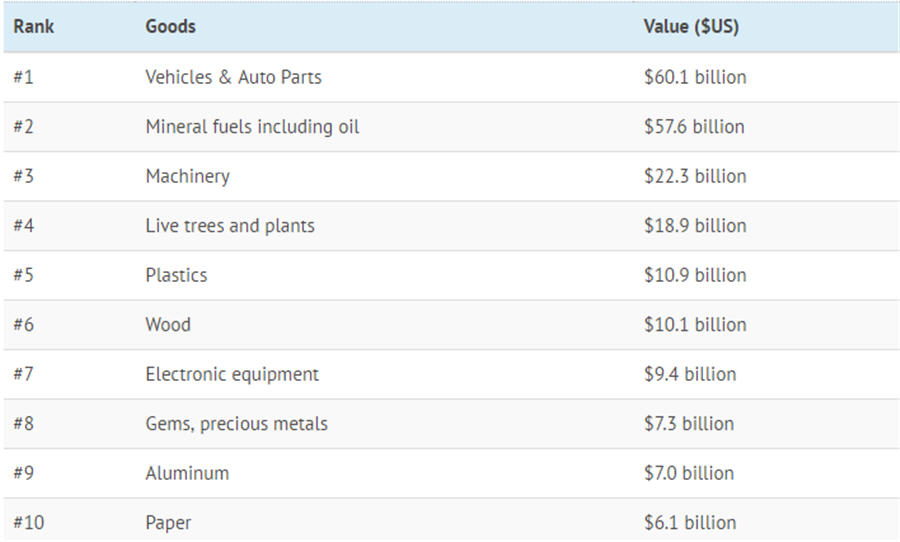Click the Electronic equipment cell
Screen dimensions: 900x542
click(x=232, y=374)
